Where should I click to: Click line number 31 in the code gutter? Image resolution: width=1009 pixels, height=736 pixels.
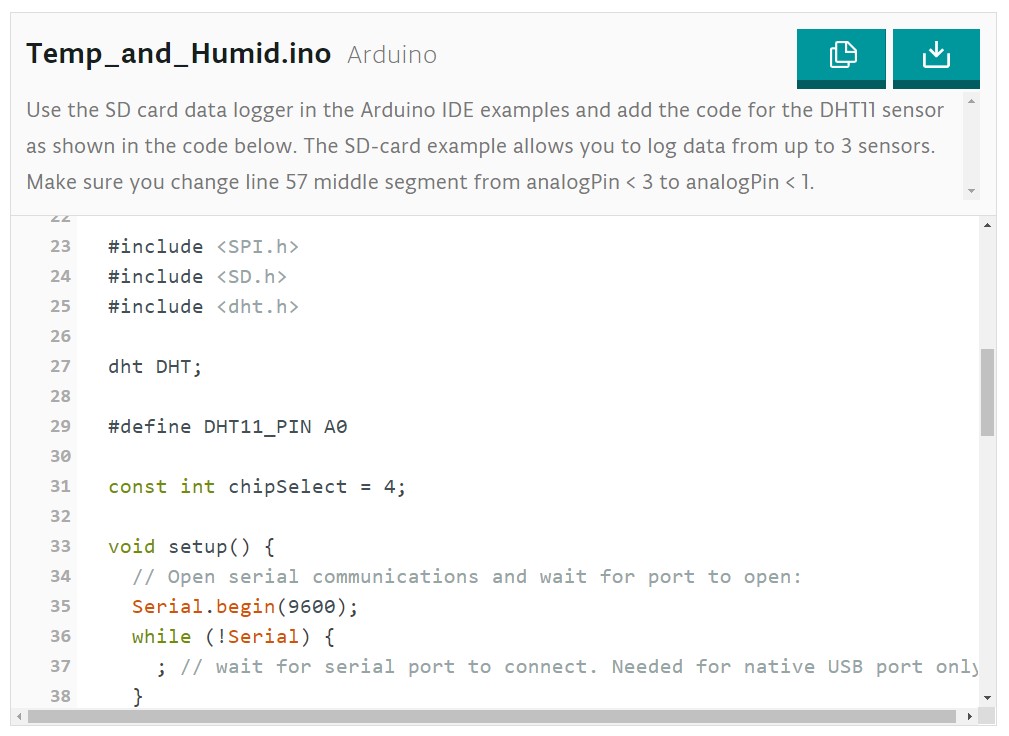tap(60, 486)
